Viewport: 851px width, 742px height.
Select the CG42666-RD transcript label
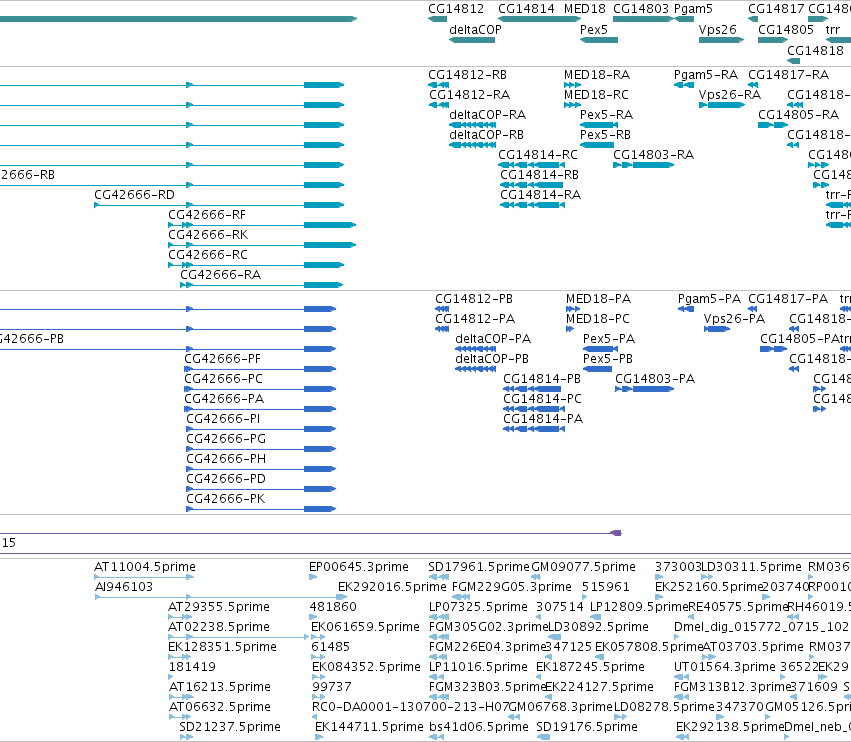tap(135, 194)
